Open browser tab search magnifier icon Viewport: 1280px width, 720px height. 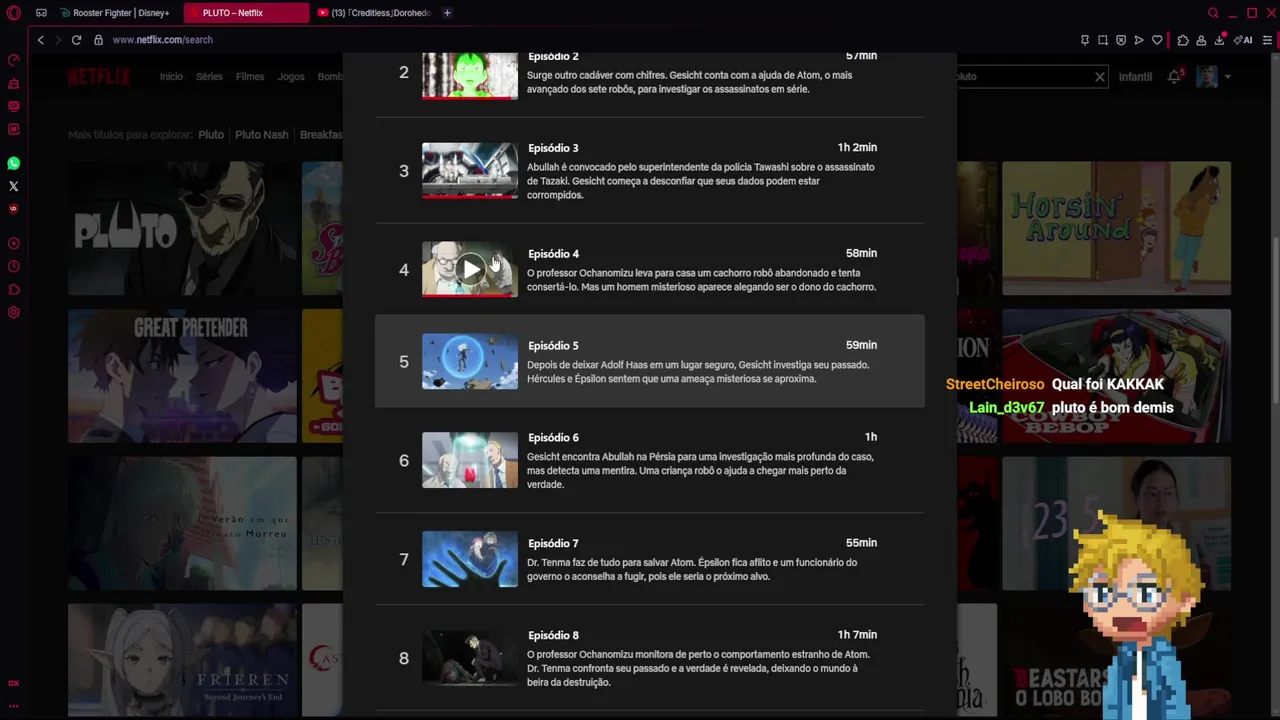point(1213,13)
